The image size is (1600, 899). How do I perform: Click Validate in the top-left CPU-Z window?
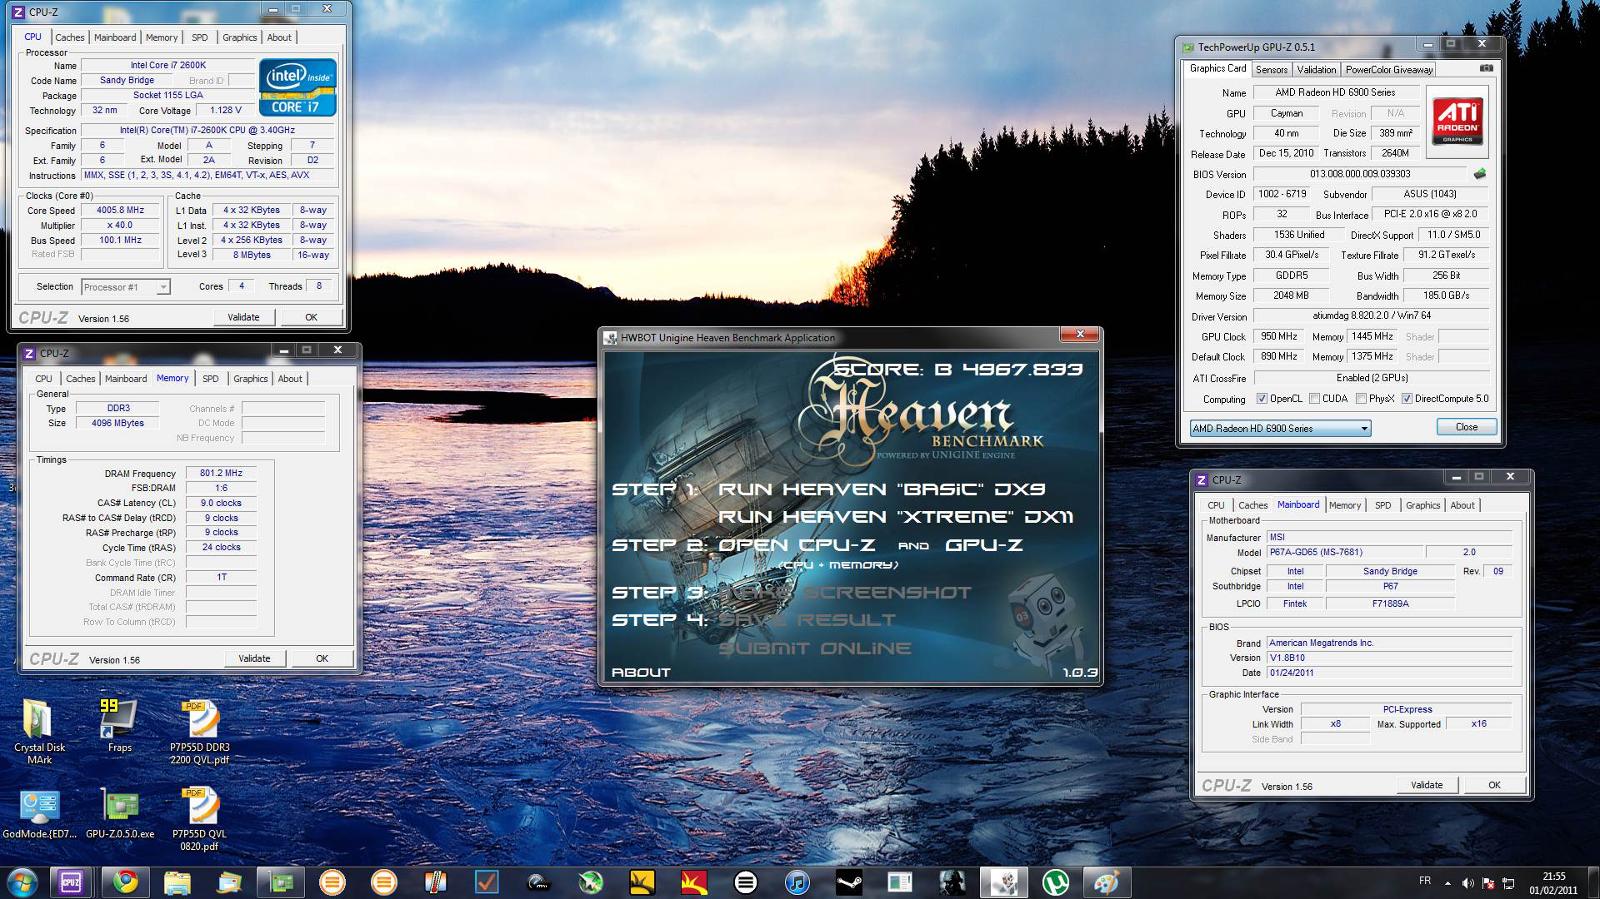click(x=243, y=317)
